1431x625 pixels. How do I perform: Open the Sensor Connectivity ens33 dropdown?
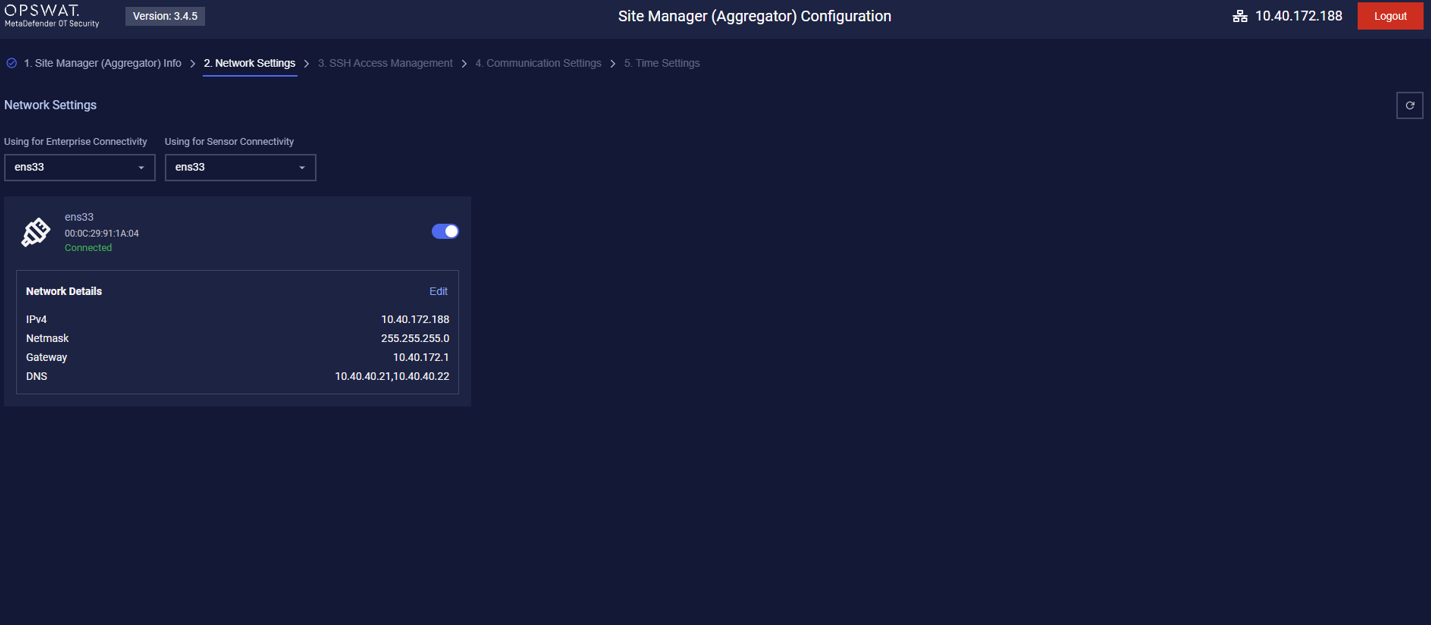pyautogui.click(x=240, y=167)
